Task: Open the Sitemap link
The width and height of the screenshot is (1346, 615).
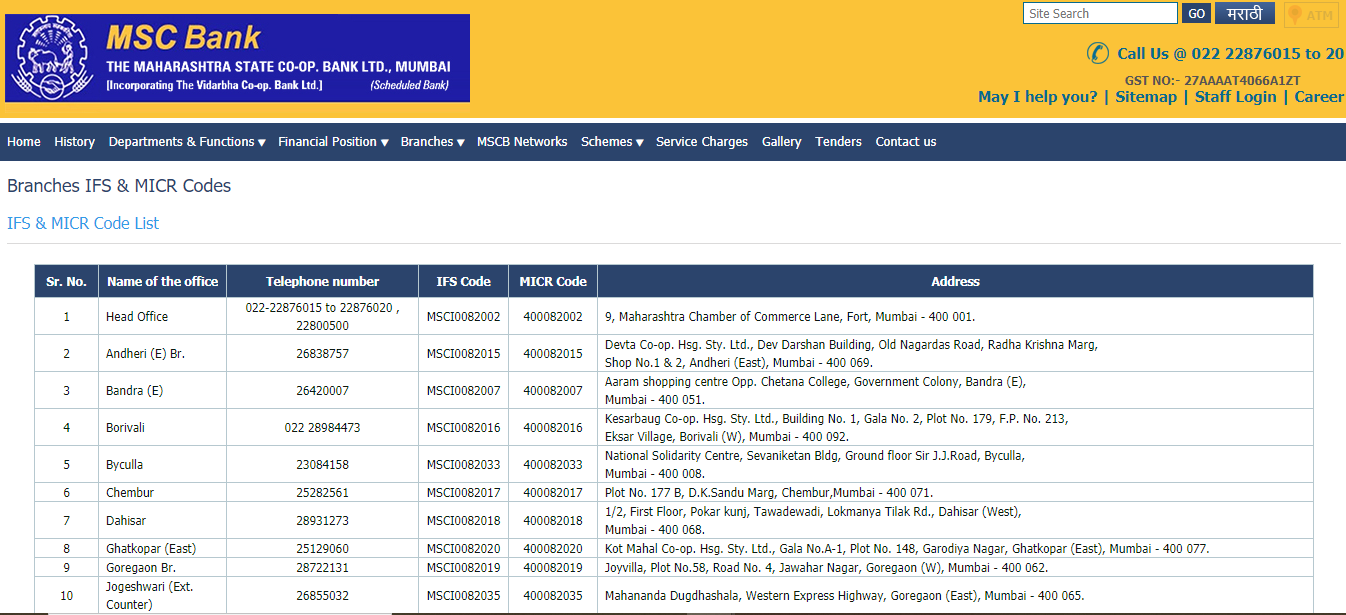Action: (x=1146, y=97)
